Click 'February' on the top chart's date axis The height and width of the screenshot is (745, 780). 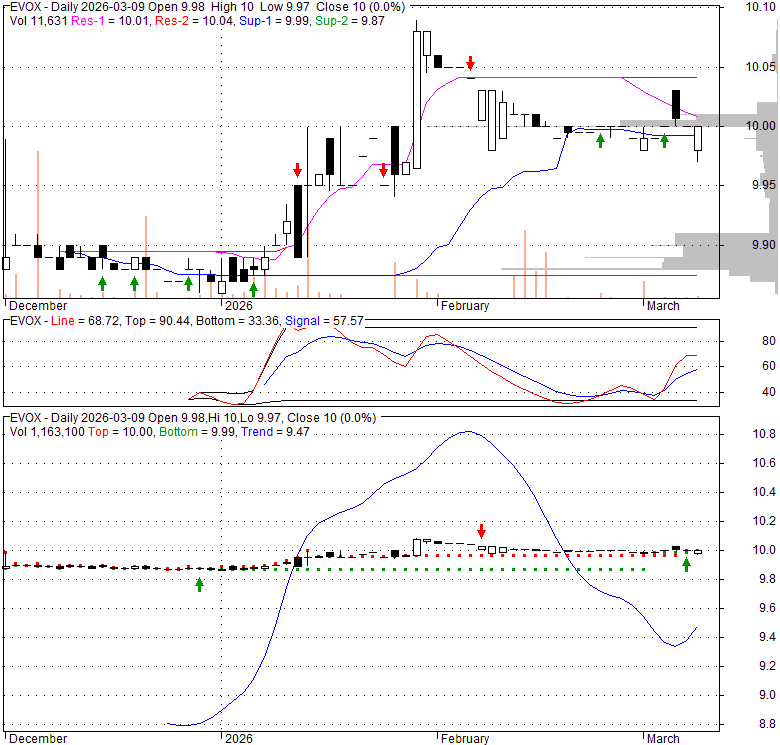coord(465,306)
